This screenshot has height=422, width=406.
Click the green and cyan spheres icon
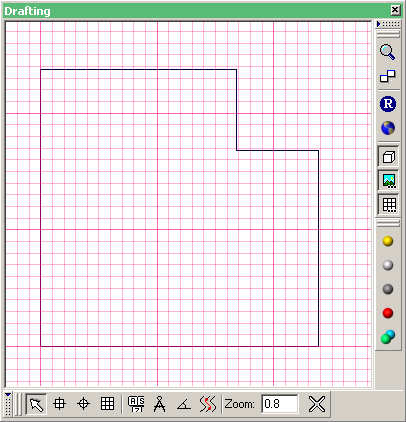[x=388, y=337]
